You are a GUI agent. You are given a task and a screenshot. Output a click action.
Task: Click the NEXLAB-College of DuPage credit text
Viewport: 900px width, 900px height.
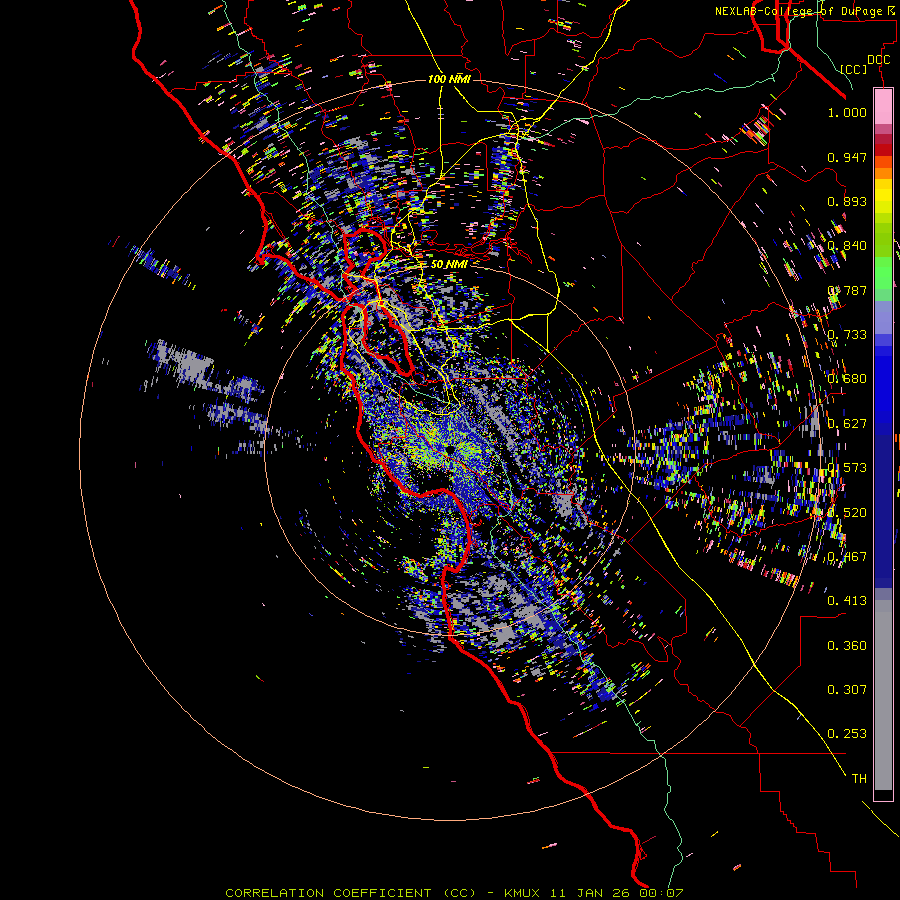point(804,11)
